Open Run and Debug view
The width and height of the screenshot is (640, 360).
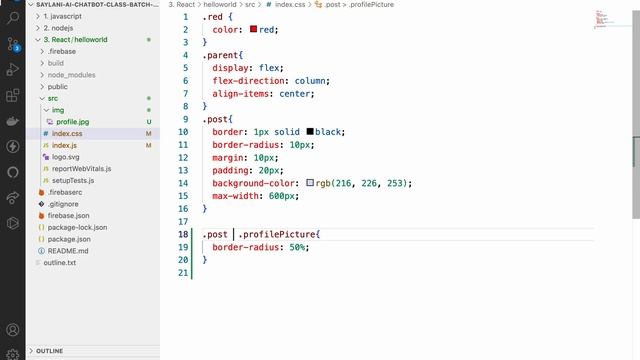tap(13, 69)
